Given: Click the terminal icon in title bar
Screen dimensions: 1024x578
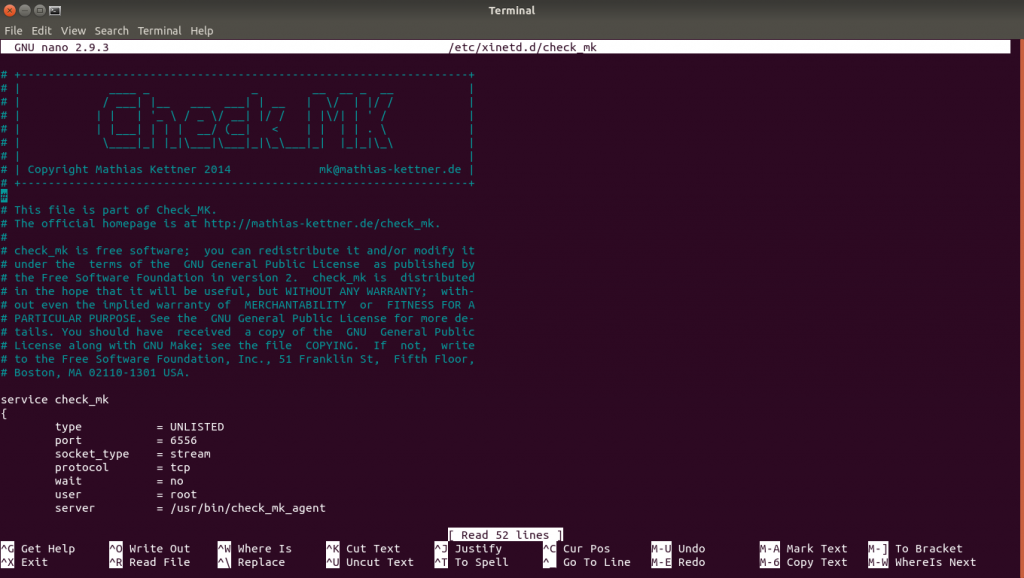Looking at the screenshot, I should click(x=56, y=10).
